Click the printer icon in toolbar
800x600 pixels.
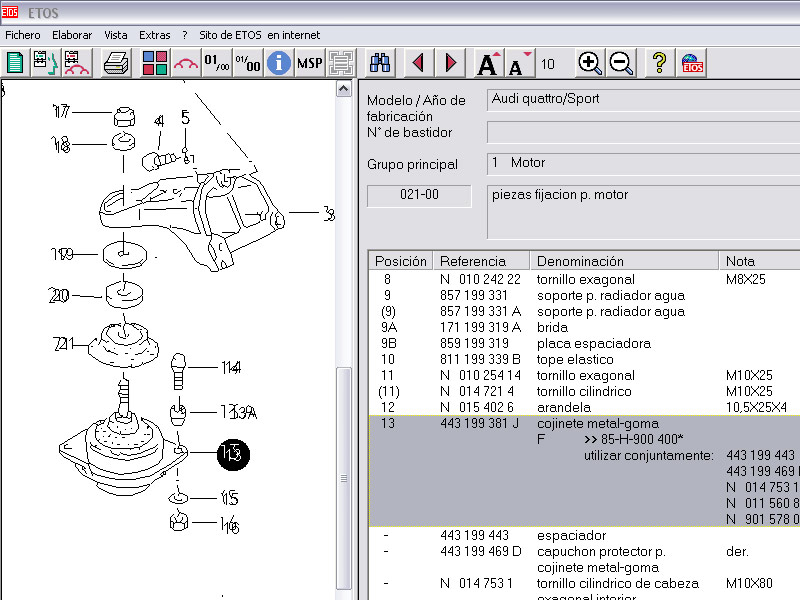(x=117, y=63)
